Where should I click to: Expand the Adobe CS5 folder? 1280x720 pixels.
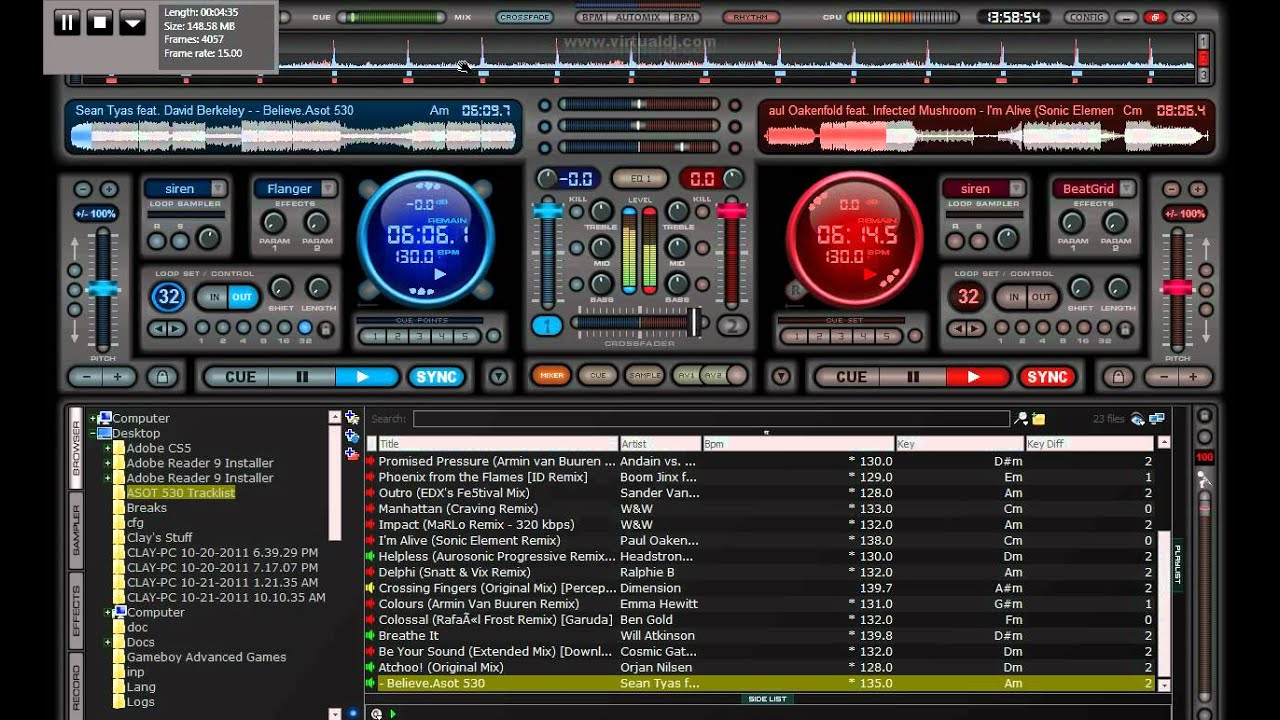point(107,448)
